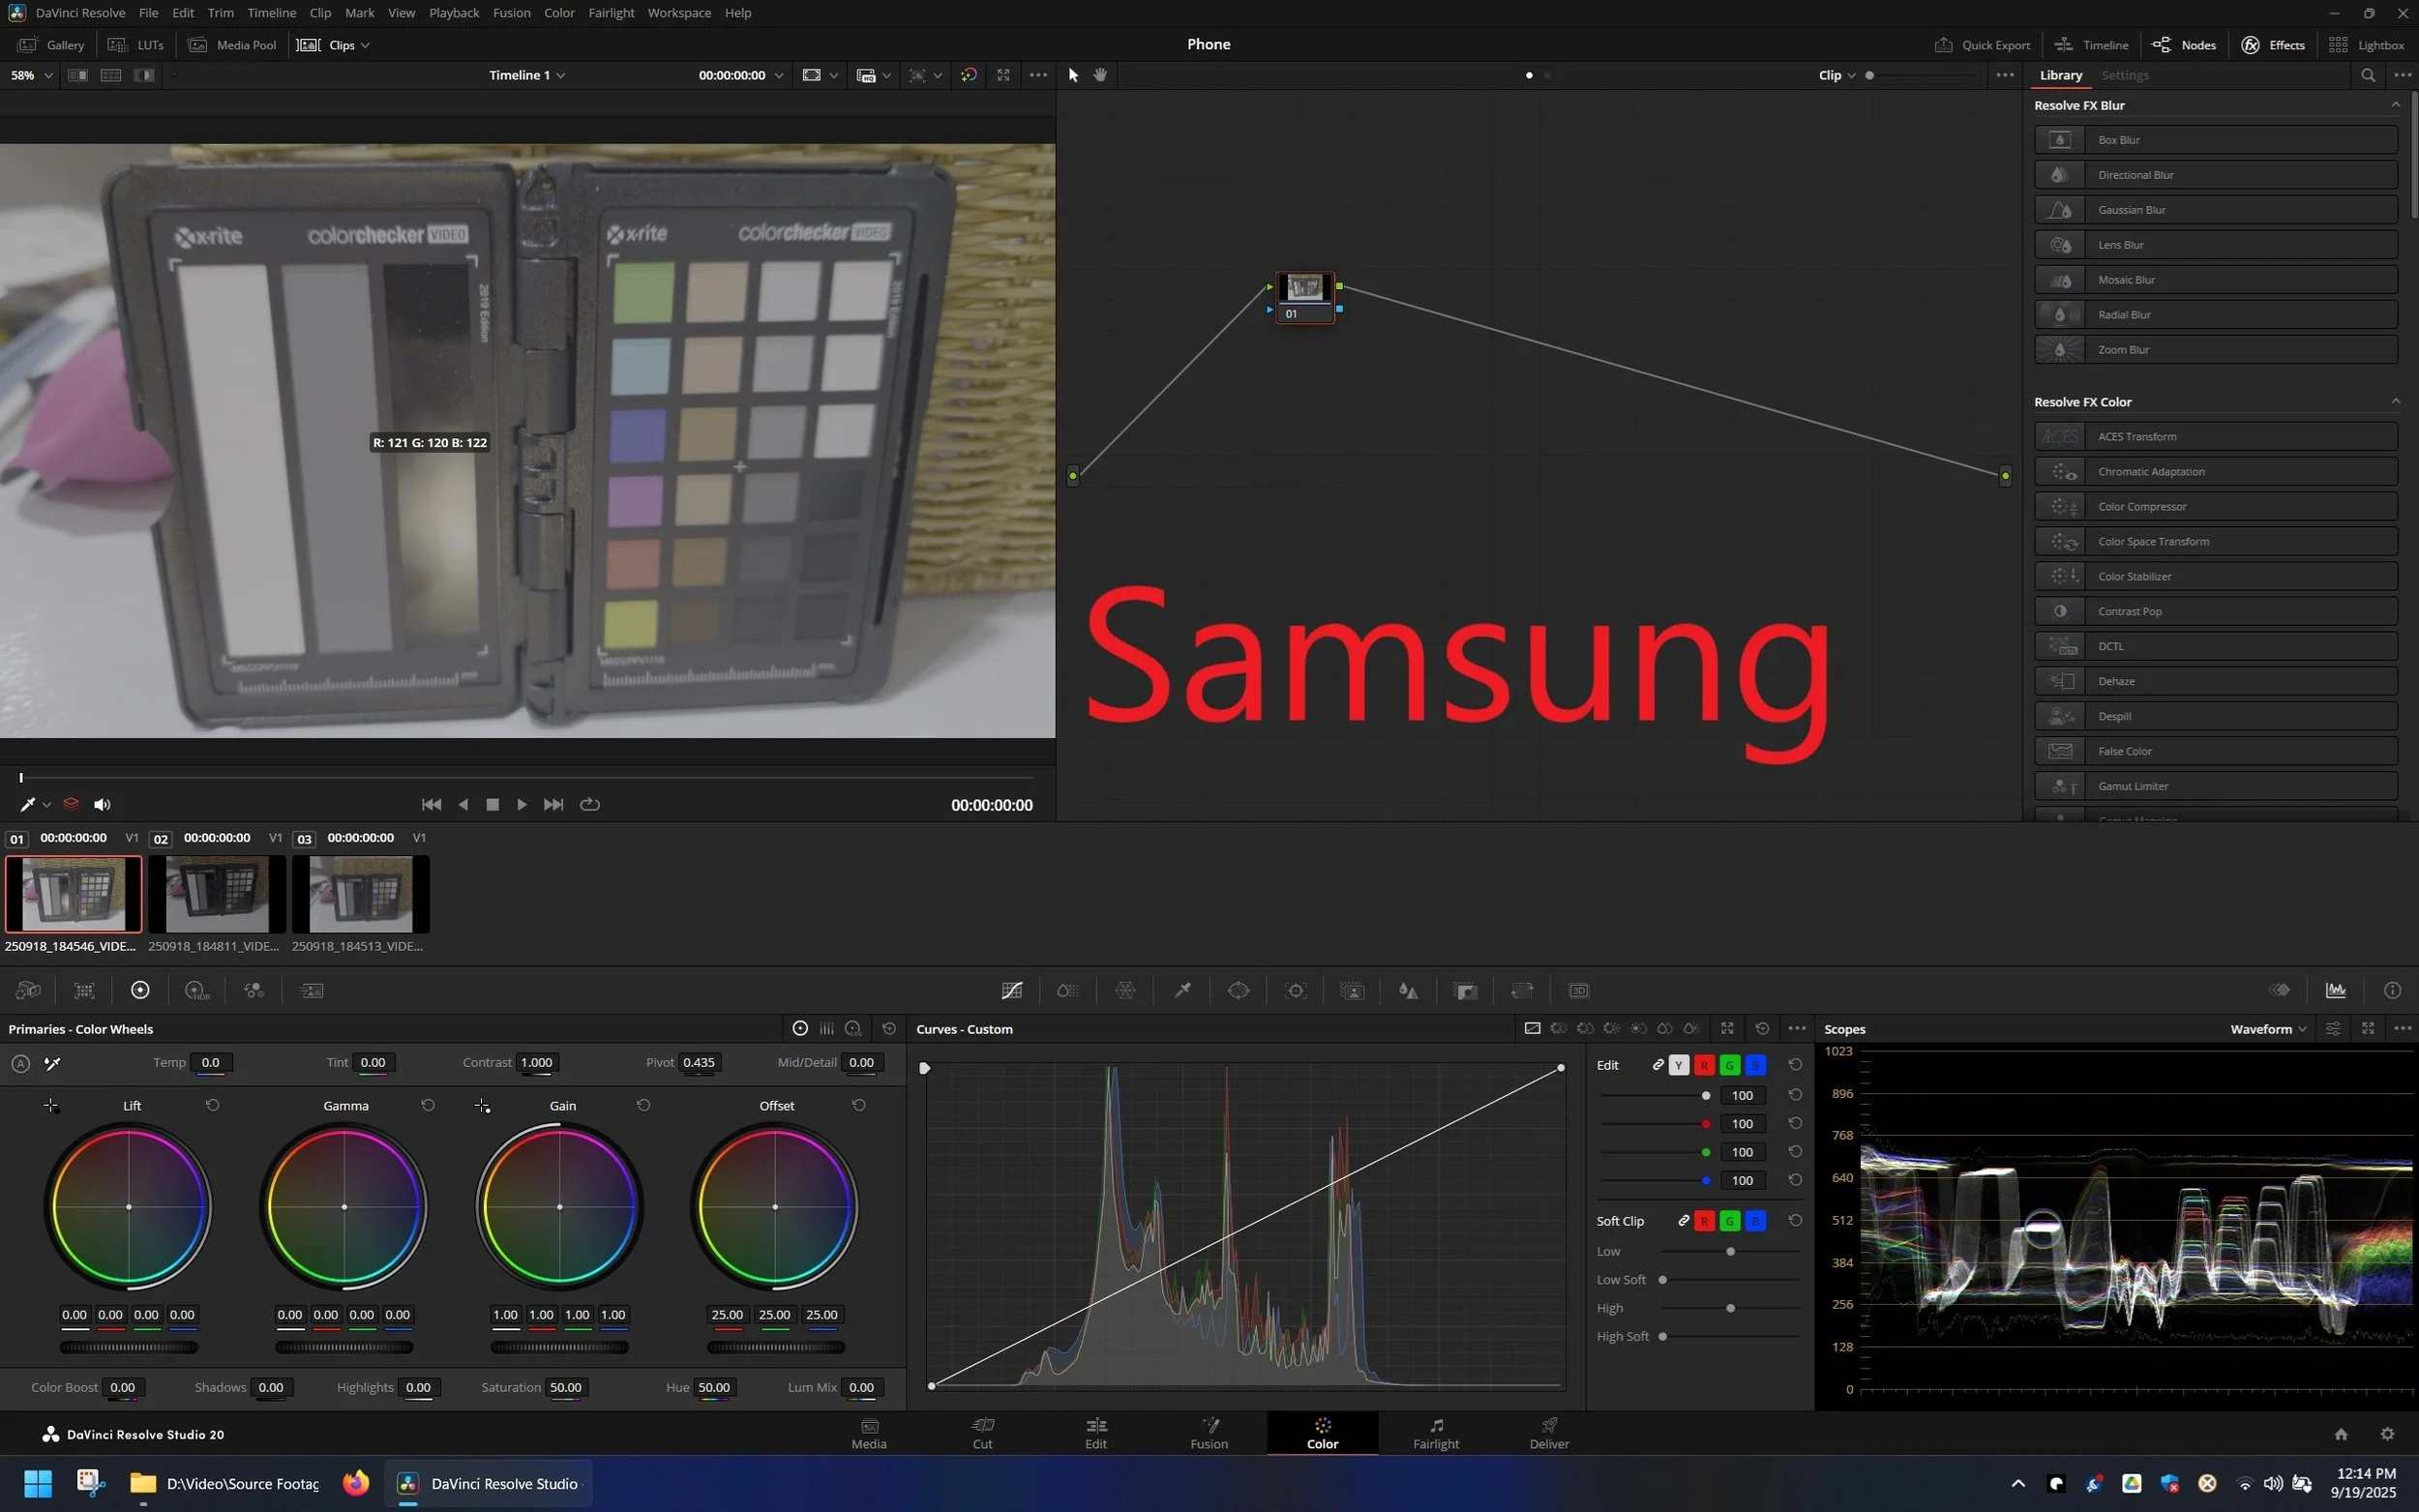Screen dimensions: 2419x1512
Task: Click the Gain white point picker
Action: [x=482, y=1105]
